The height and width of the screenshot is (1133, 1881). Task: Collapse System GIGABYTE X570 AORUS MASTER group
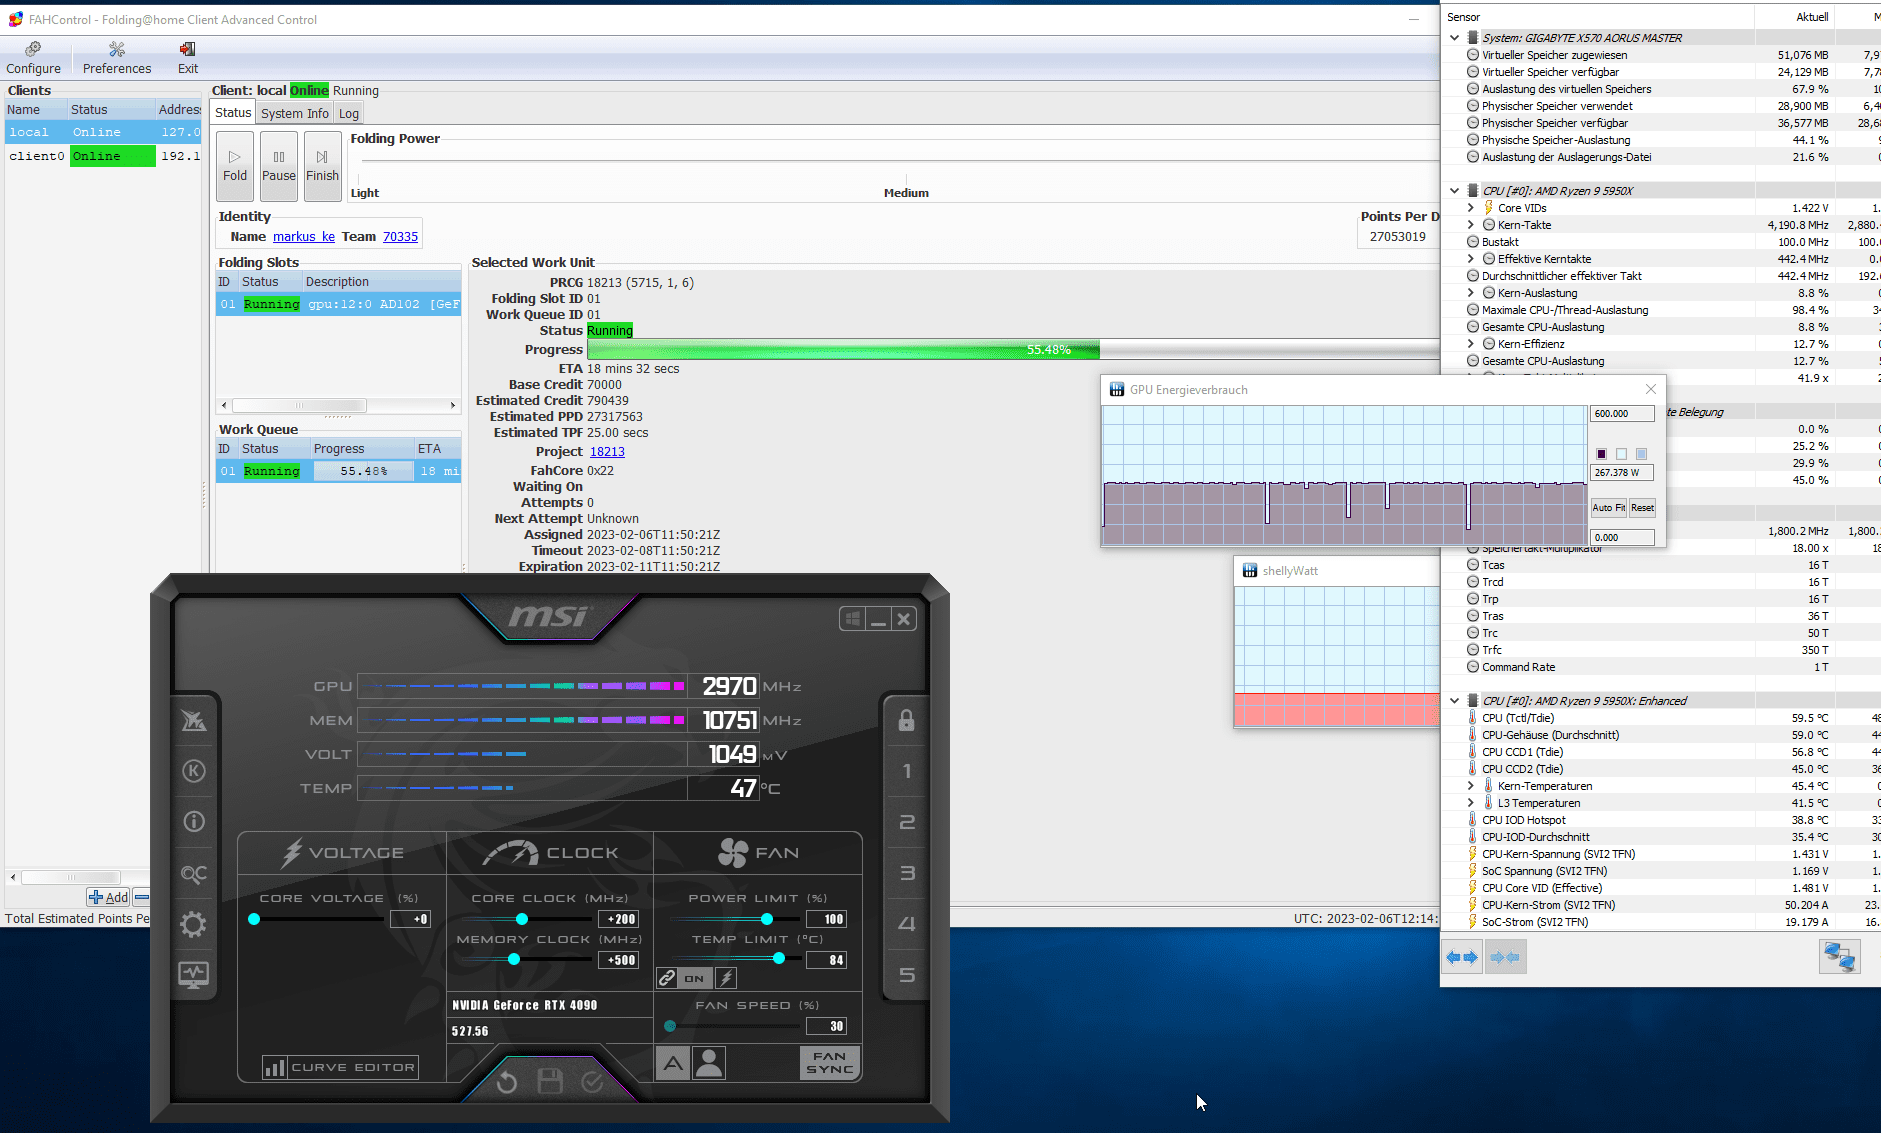pyautogui.click(x=1454, y=38)
